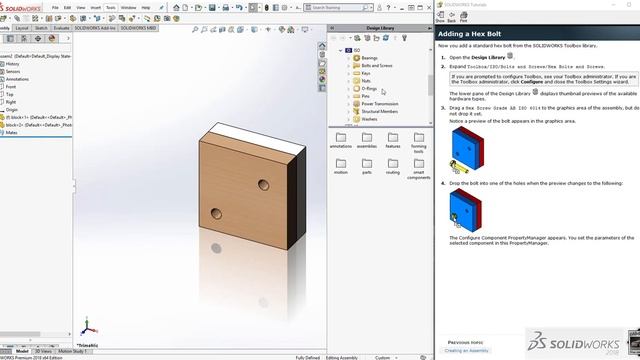Click the Design Library tree vertical scrollbar
The image size is (640, 360).
(x=430, y=86)
